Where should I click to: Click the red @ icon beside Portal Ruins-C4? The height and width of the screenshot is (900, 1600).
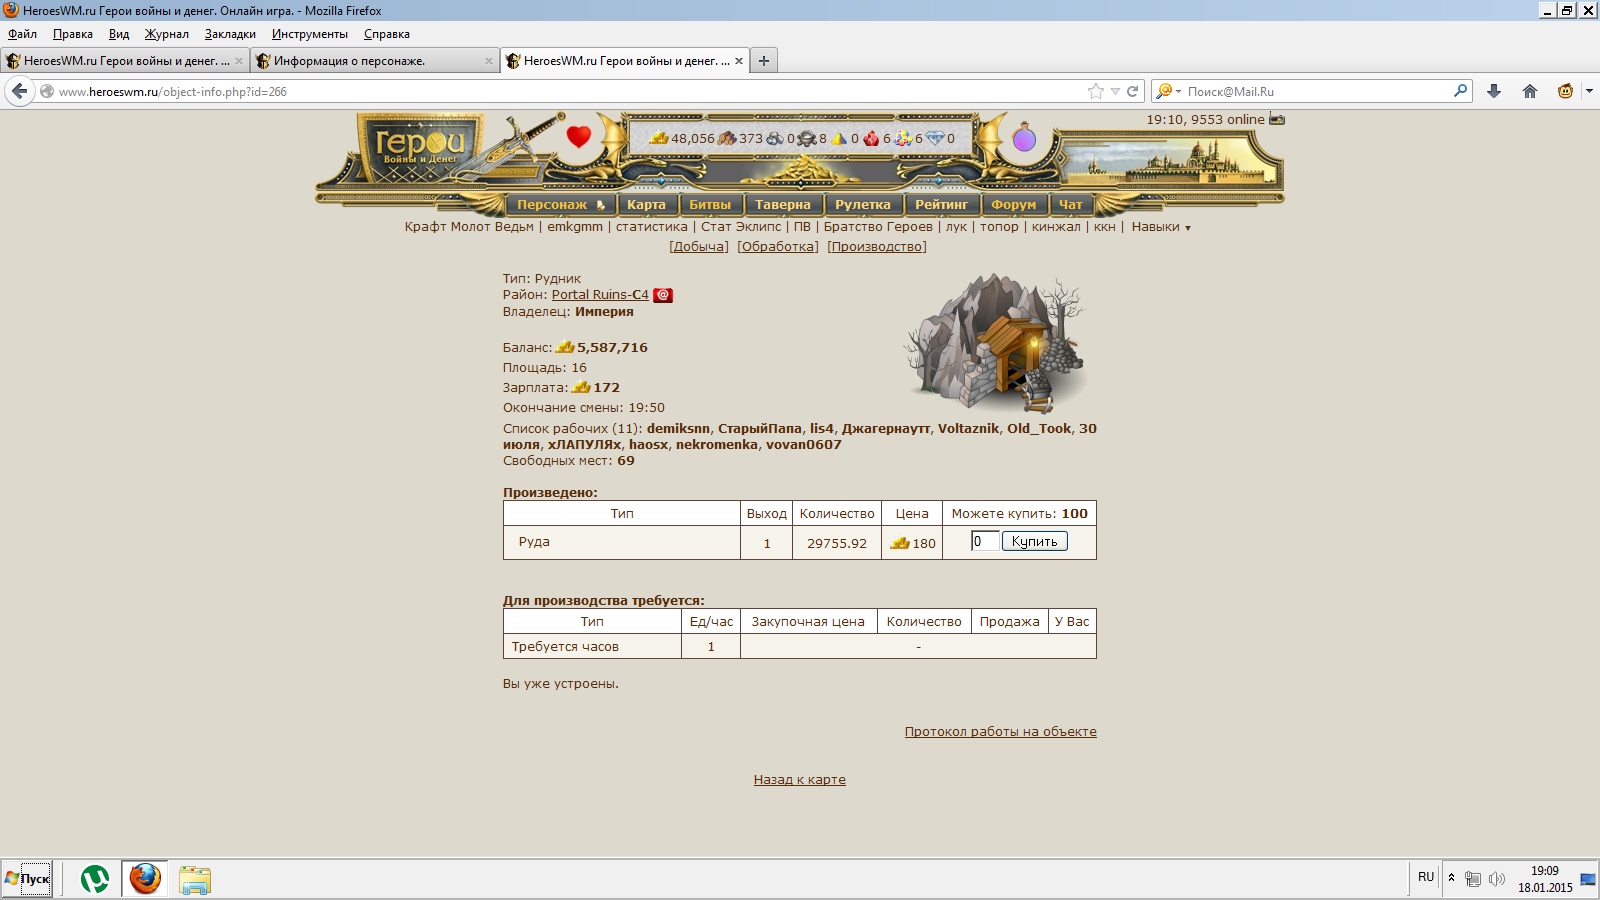click(x=663, y=295)
